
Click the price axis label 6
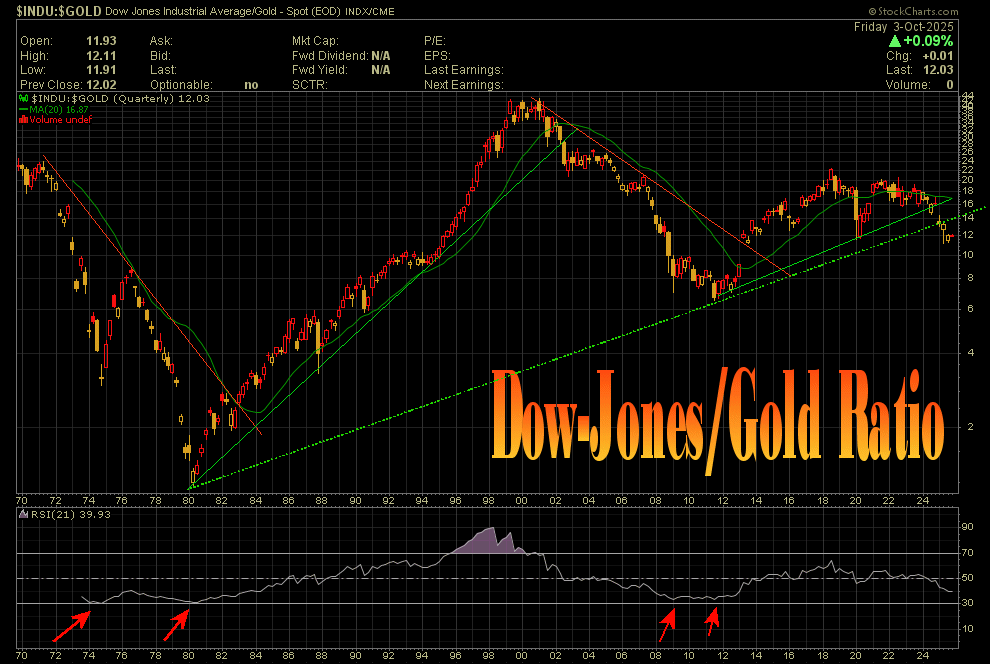(x=971, y=309)
